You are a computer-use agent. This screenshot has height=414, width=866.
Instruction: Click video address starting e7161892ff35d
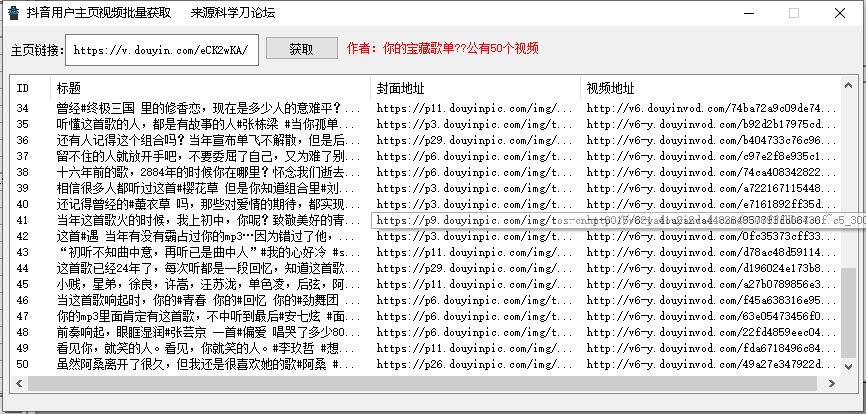[711, 204]
